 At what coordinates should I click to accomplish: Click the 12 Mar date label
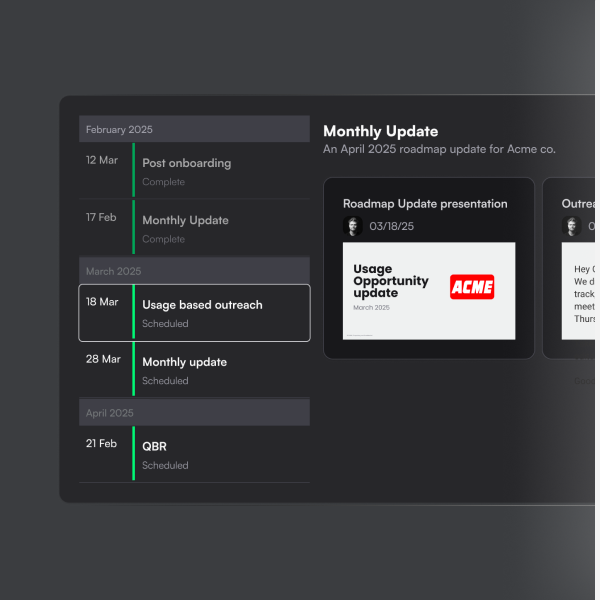(102, 160)
